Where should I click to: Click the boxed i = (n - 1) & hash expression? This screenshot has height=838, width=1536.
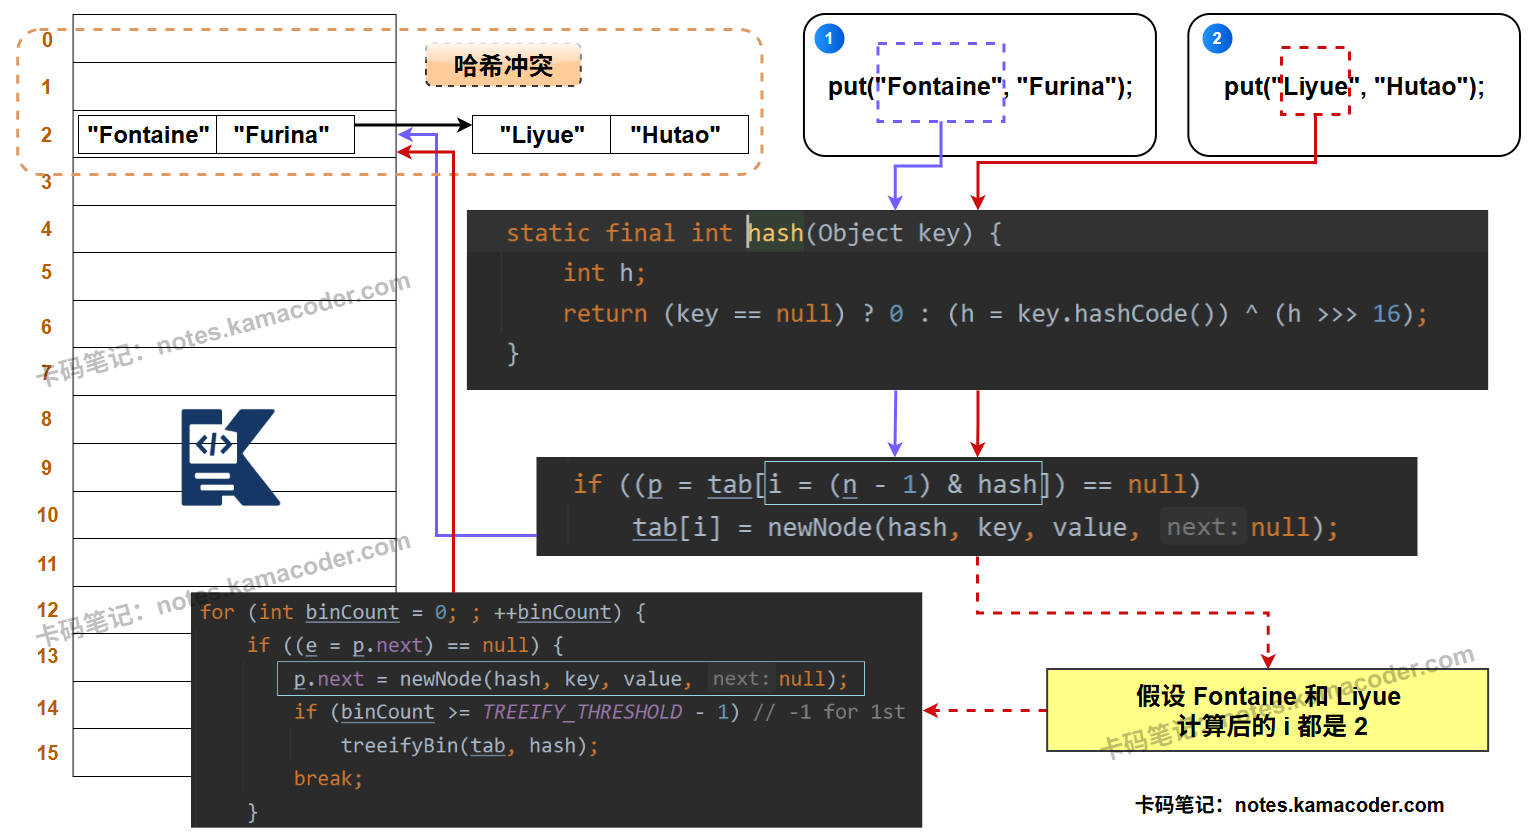click(x=903, y=485)
